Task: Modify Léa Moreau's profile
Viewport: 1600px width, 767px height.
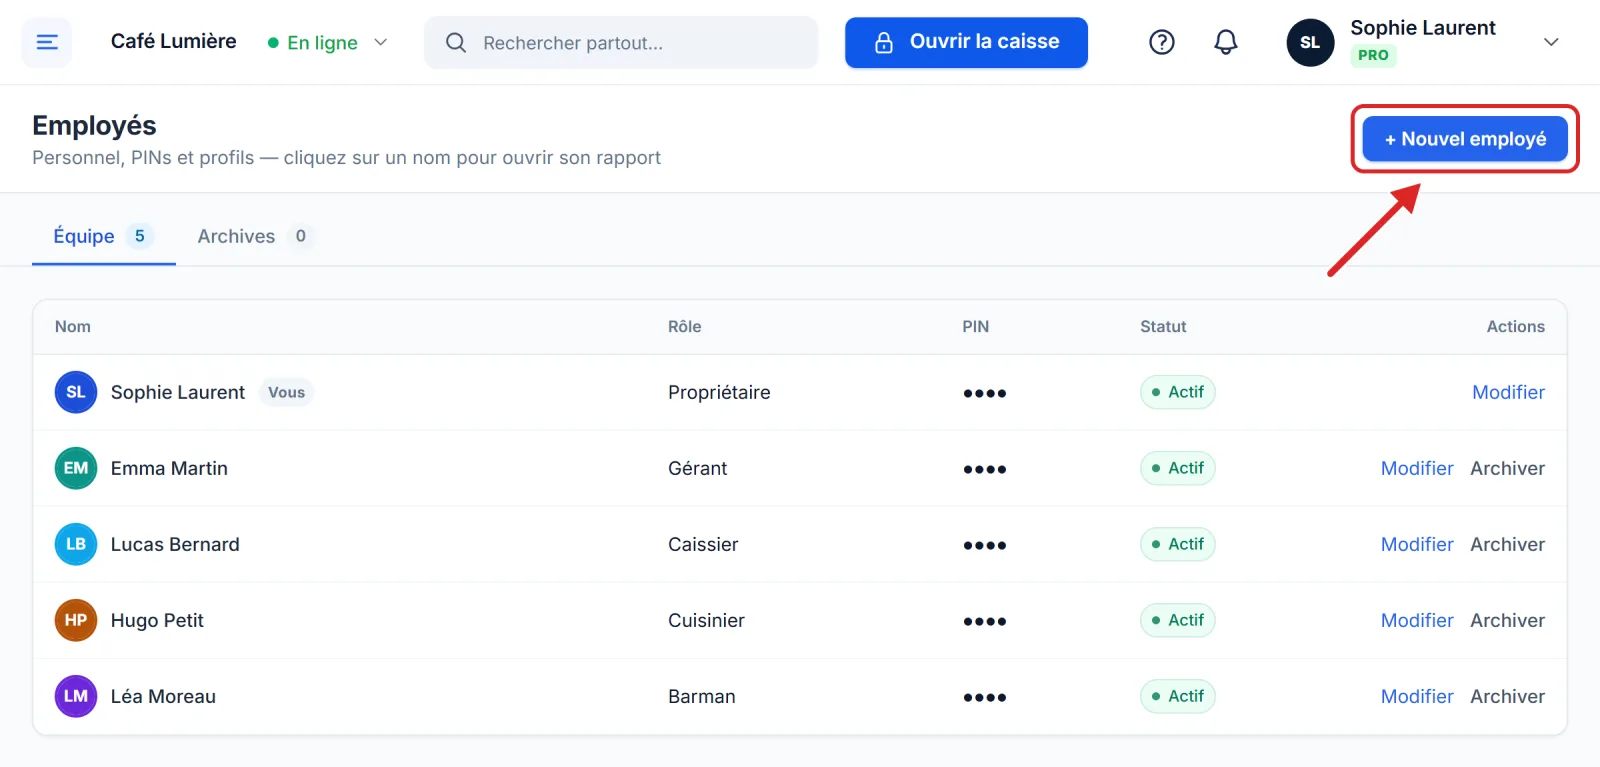Action: [x=1417, y=696]
